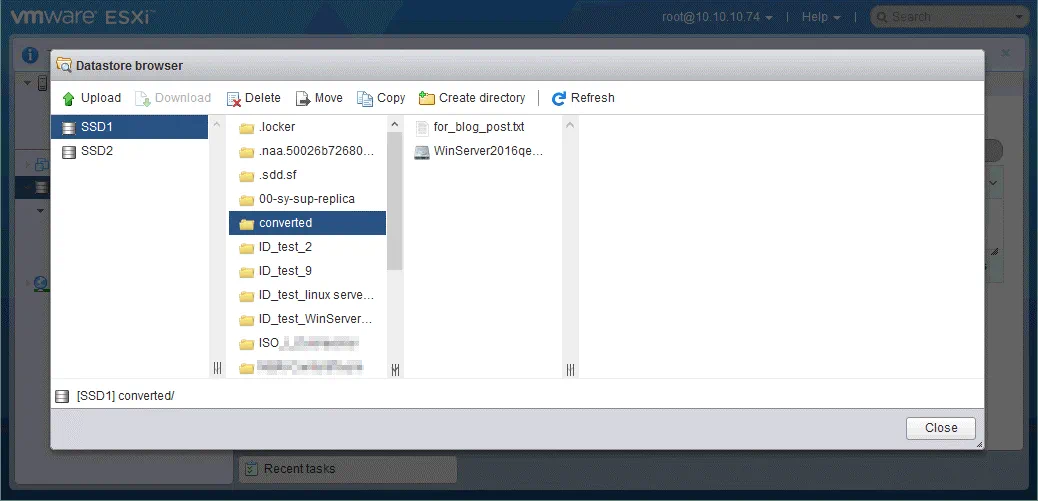The image size is (1038, 501).
Task: Click the Close button in dialog
Action: 940,427
